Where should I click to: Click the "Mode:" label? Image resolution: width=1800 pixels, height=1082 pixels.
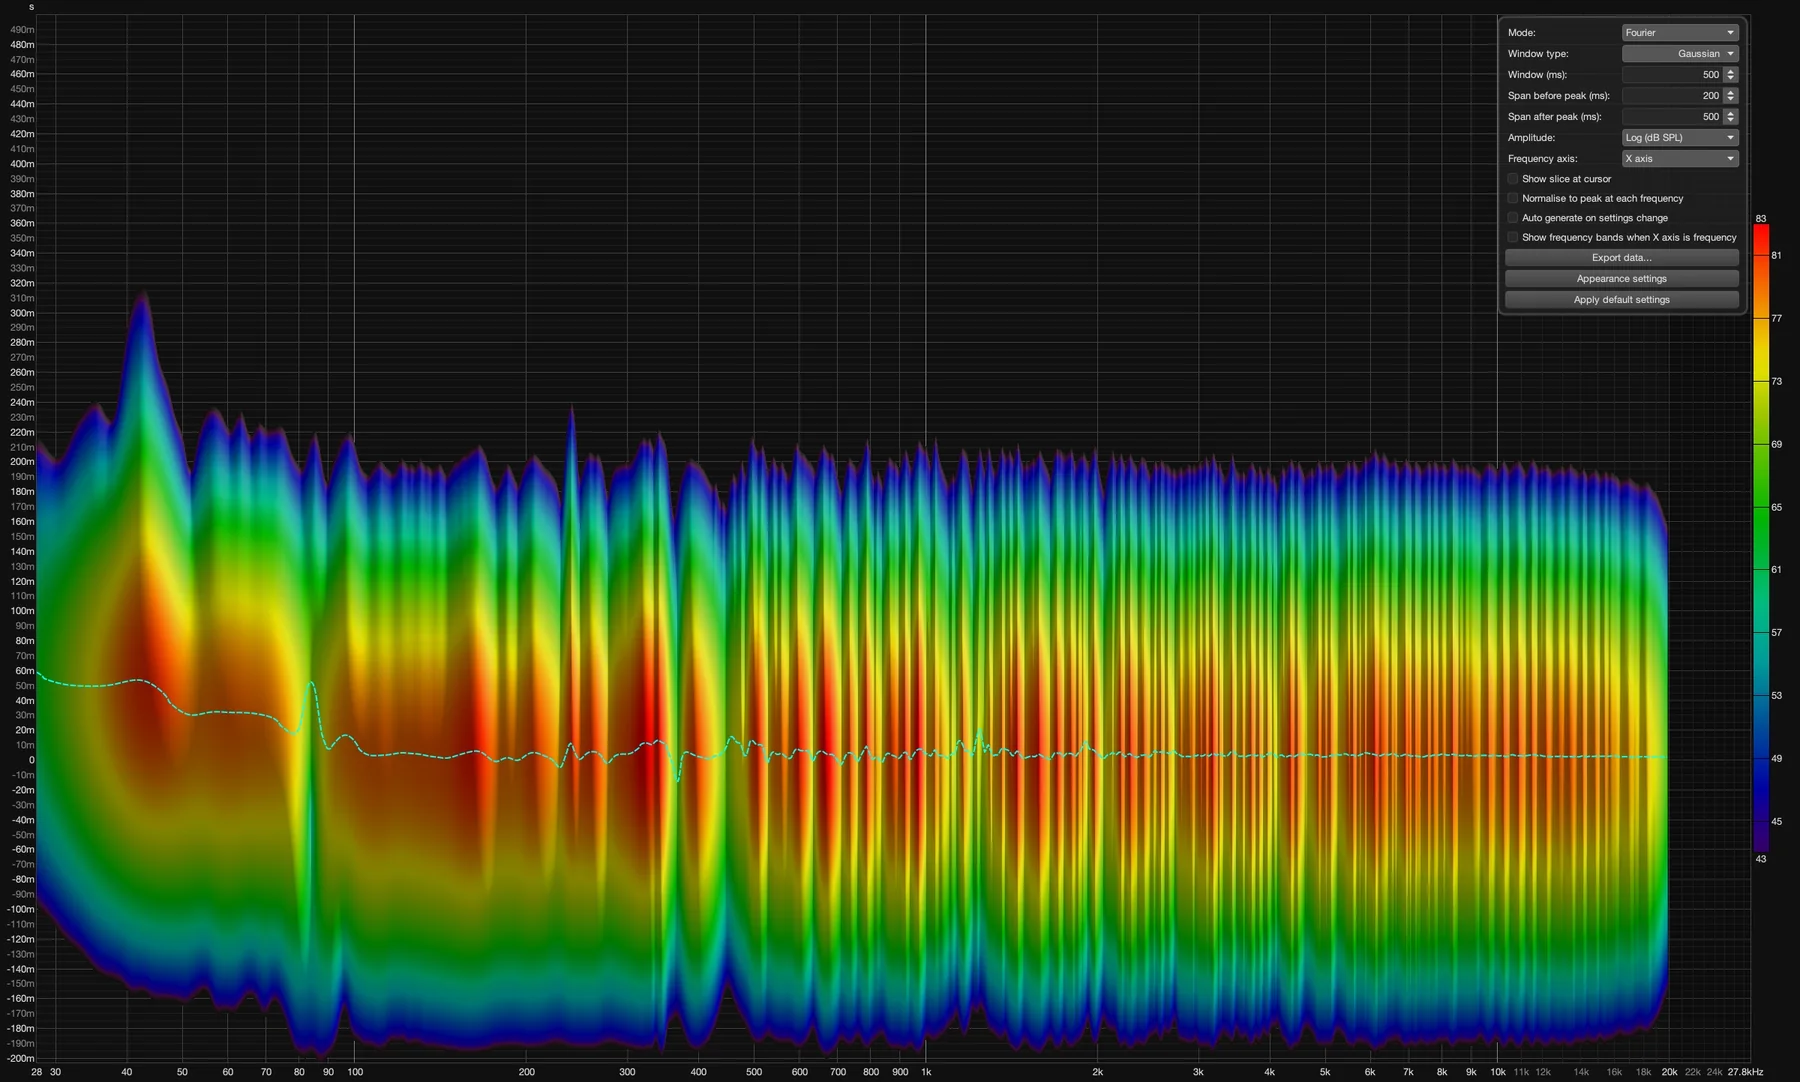[1521, 33]
